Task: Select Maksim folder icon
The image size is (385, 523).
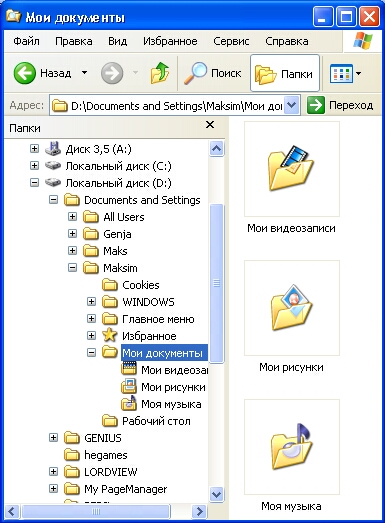Action: tap(91, 268)
